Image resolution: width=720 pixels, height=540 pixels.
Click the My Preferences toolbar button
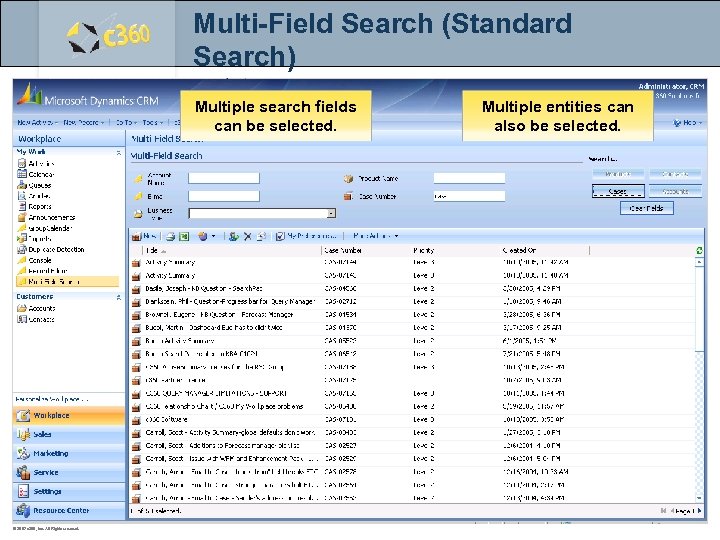(x=306, y=236)
